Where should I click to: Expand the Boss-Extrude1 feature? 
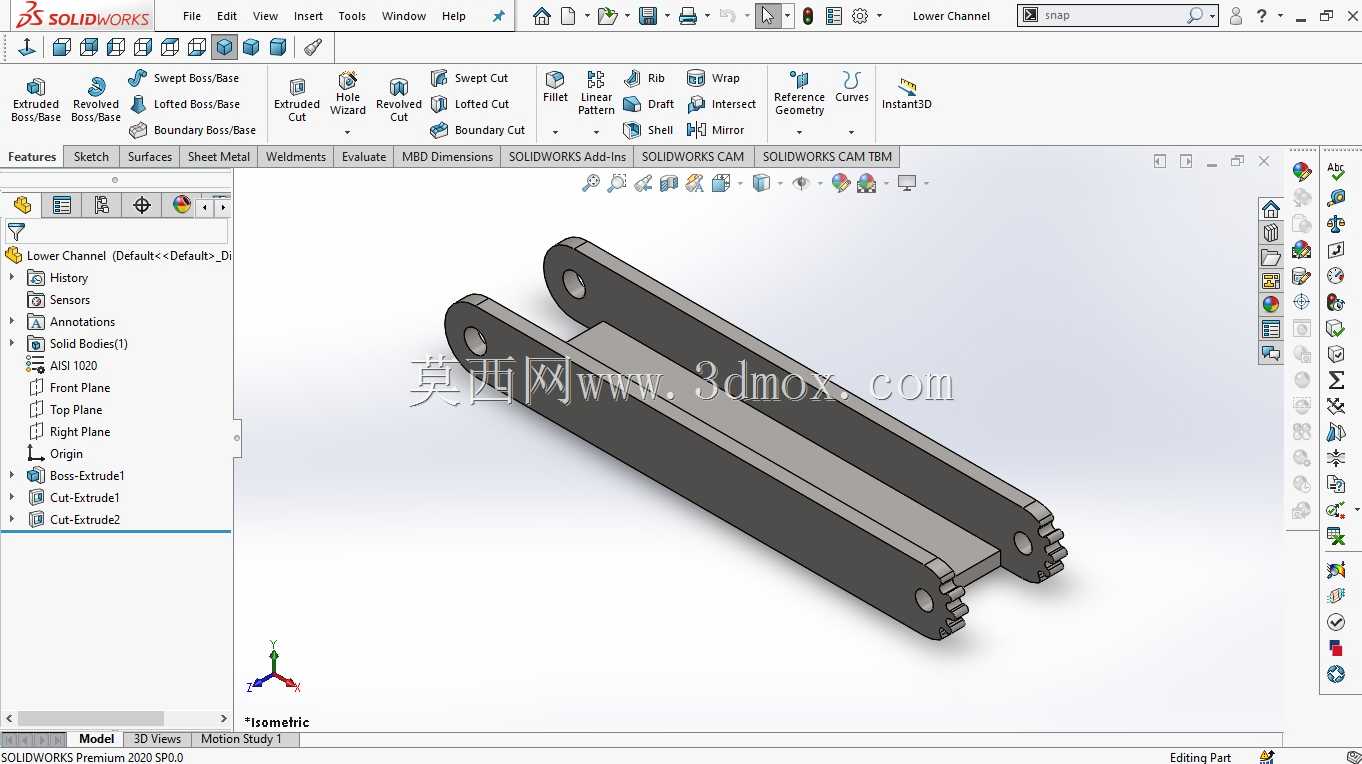(x=12, y=476)
